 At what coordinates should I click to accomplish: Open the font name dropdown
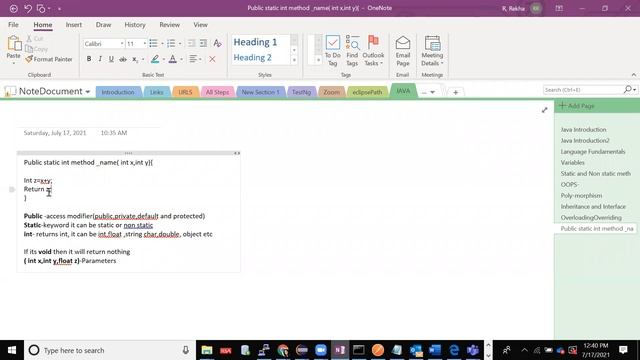click(122, 44)
